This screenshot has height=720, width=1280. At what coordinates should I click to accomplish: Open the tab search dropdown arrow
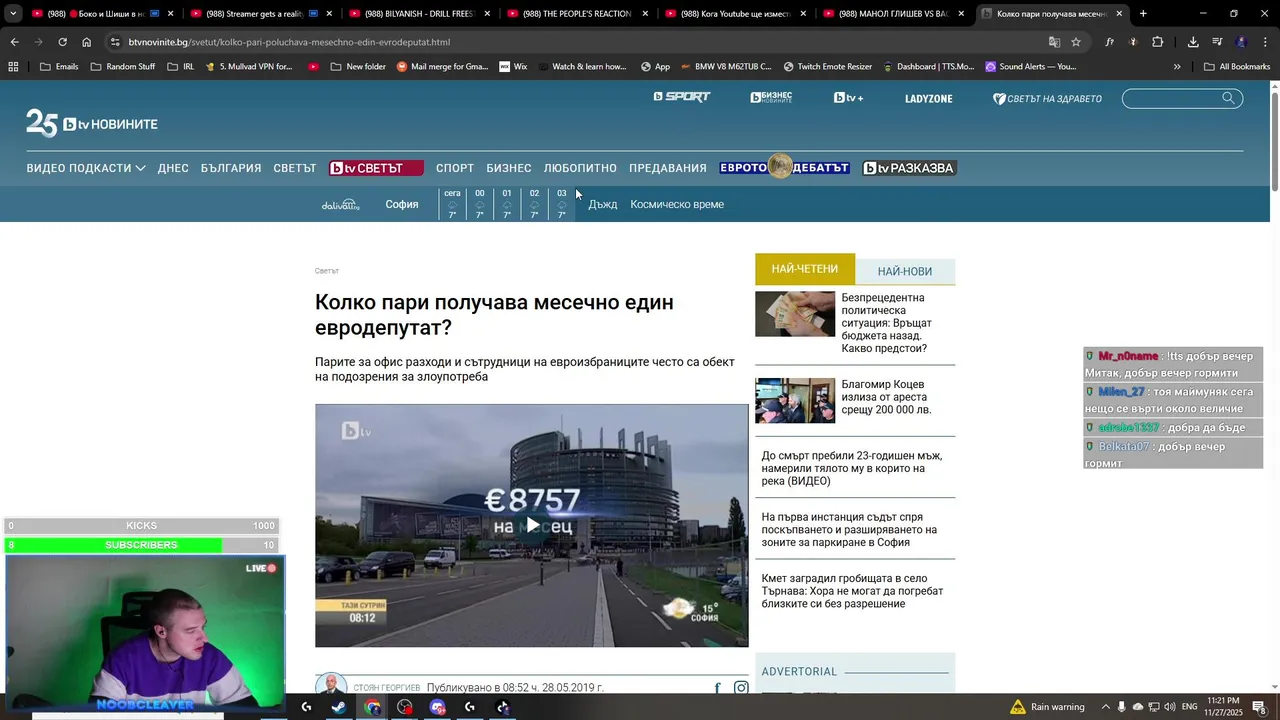click(x=13, y=14)
